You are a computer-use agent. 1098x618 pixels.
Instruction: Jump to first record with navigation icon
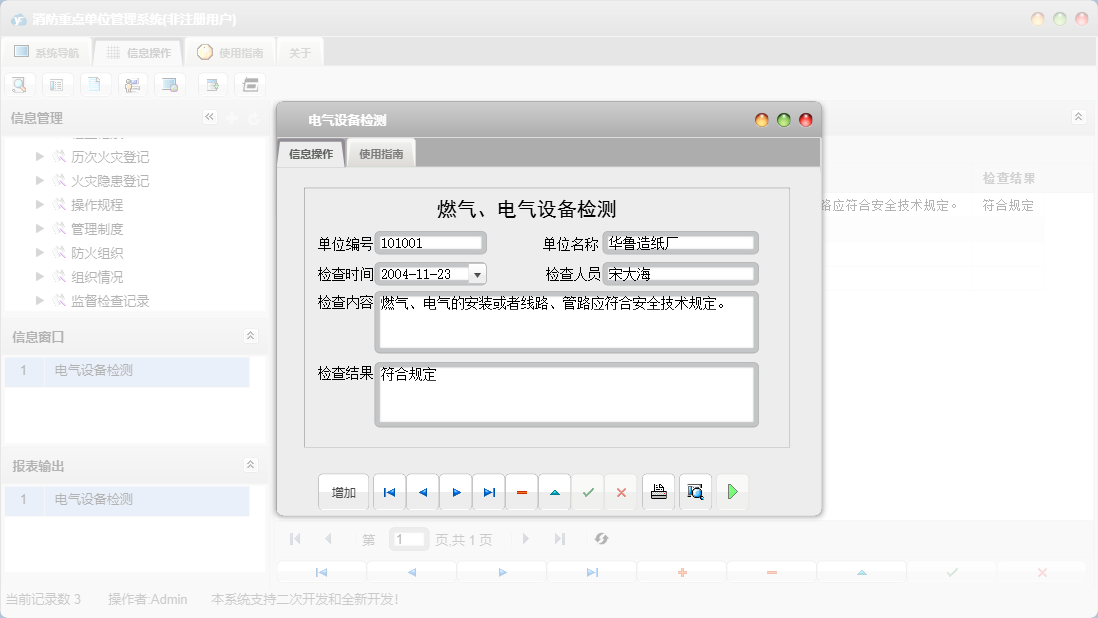coord(389,491)
